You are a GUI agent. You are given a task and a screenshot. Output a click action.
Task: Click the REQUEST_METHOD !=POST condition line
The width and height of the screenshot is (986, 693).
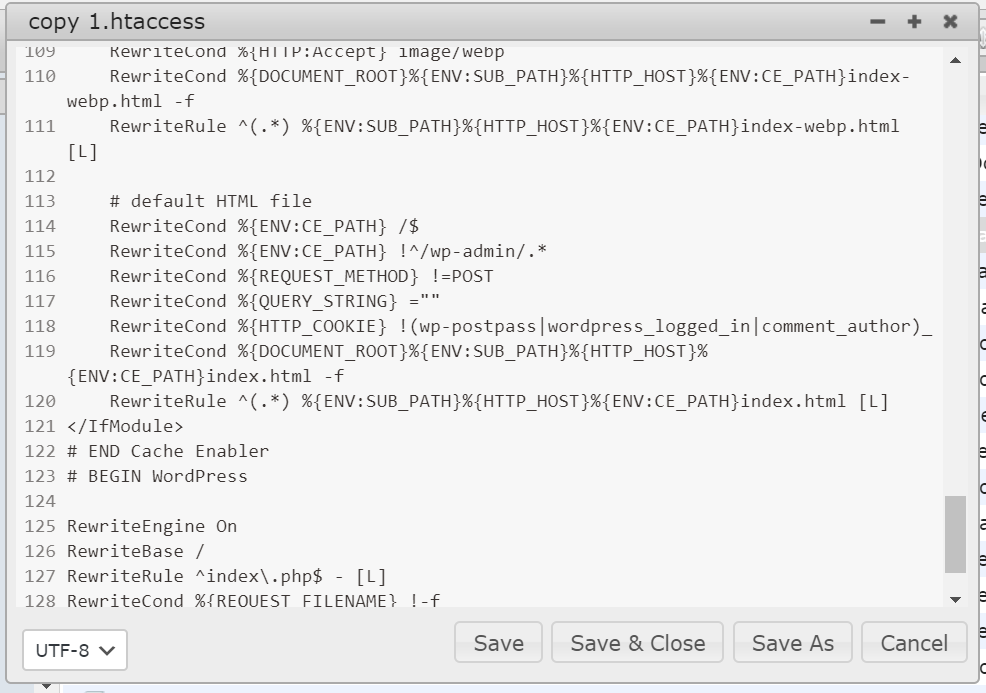(x=301, y=276)
